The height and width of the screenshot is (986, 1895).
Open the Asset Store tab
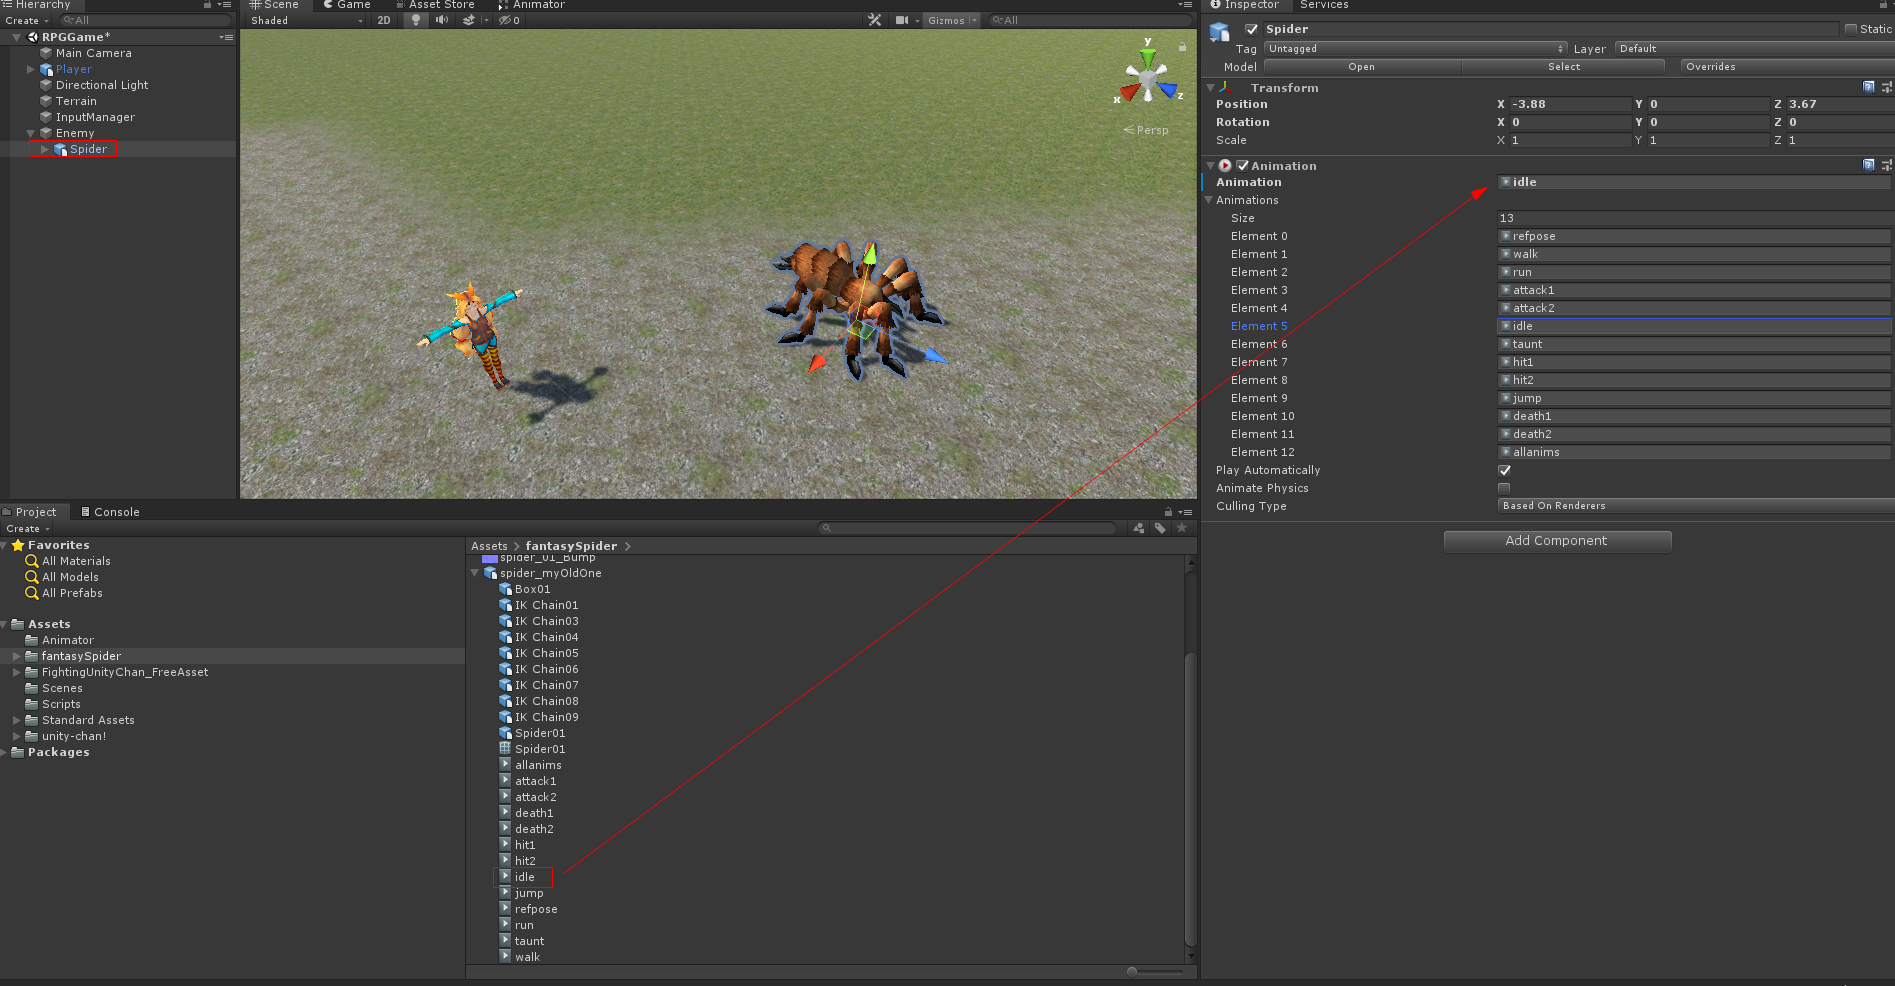tap(435, 5)
